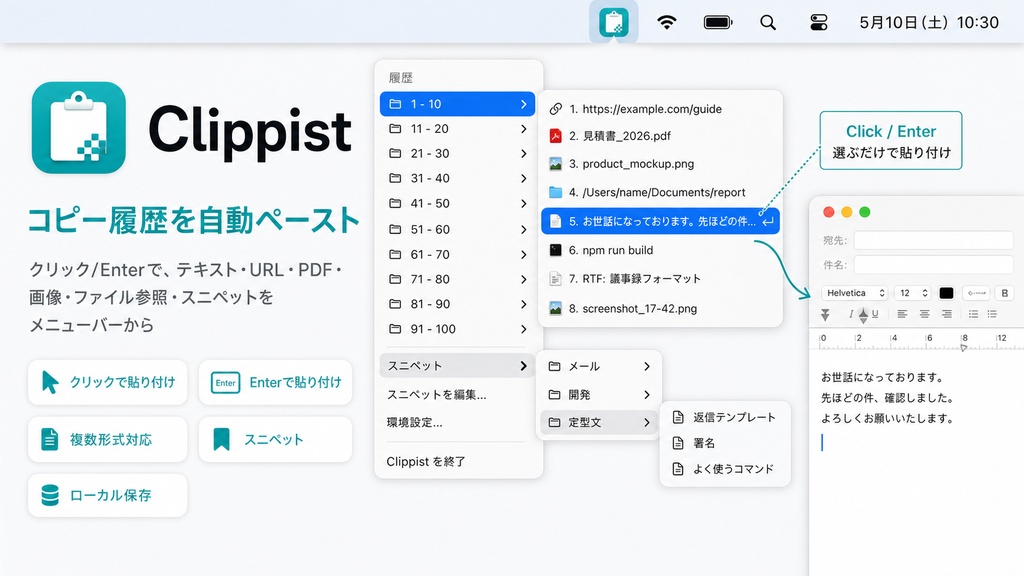Expand the 81 - 90 history folder
The image size is (1024, 576).
(x=457, y=304)
